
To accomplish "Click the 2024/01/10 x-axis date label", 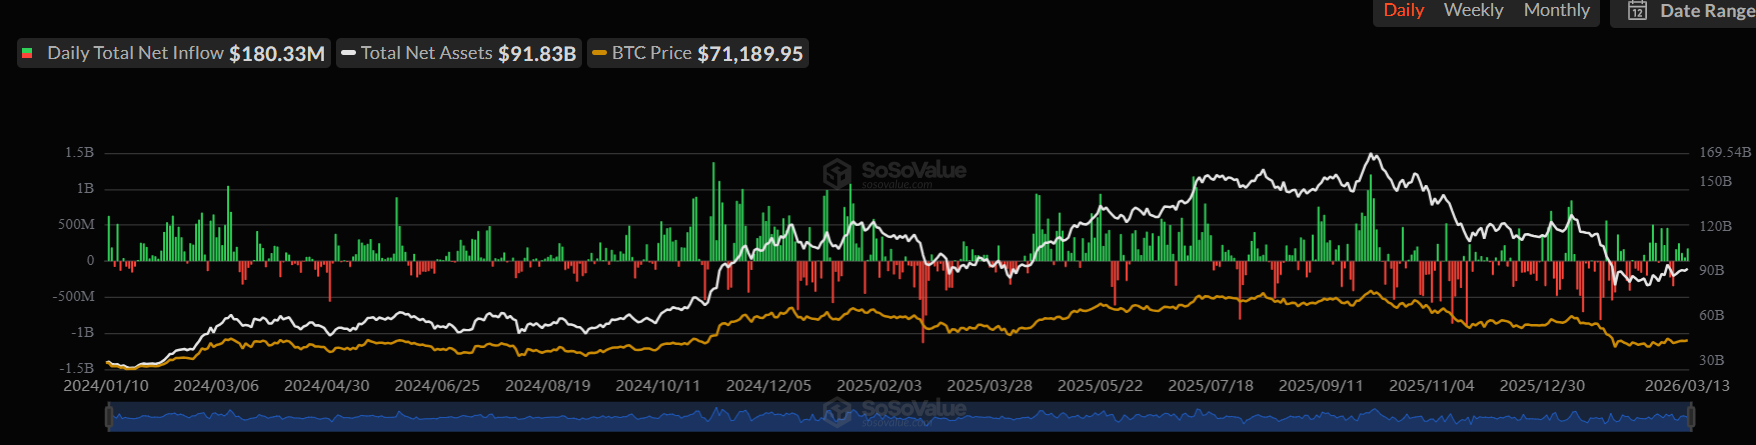I will (x=106, y=386).
